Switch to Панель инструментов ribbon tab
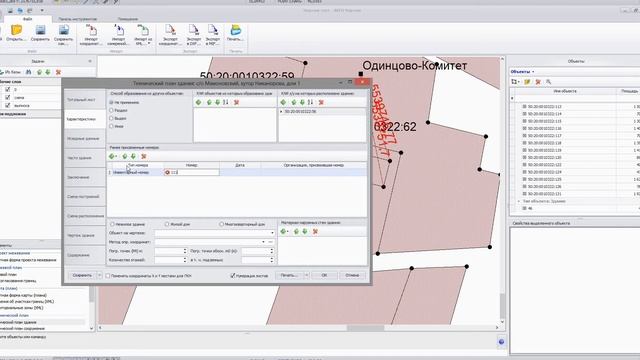The image size is (640, 360). pos(78,19)
